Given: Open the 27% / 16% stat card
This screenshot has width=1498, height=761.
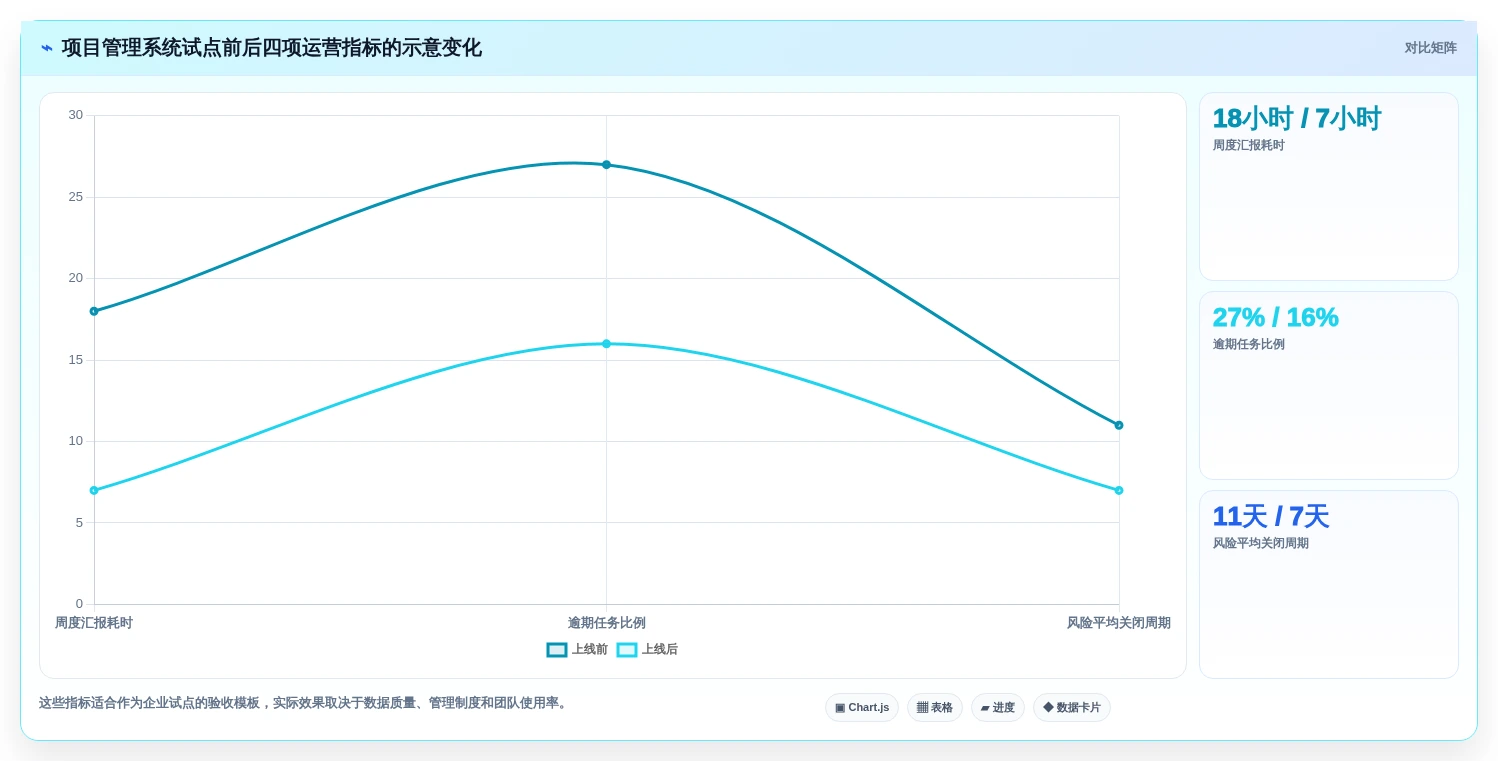Looking at the screenshot, I should 1329,386.
